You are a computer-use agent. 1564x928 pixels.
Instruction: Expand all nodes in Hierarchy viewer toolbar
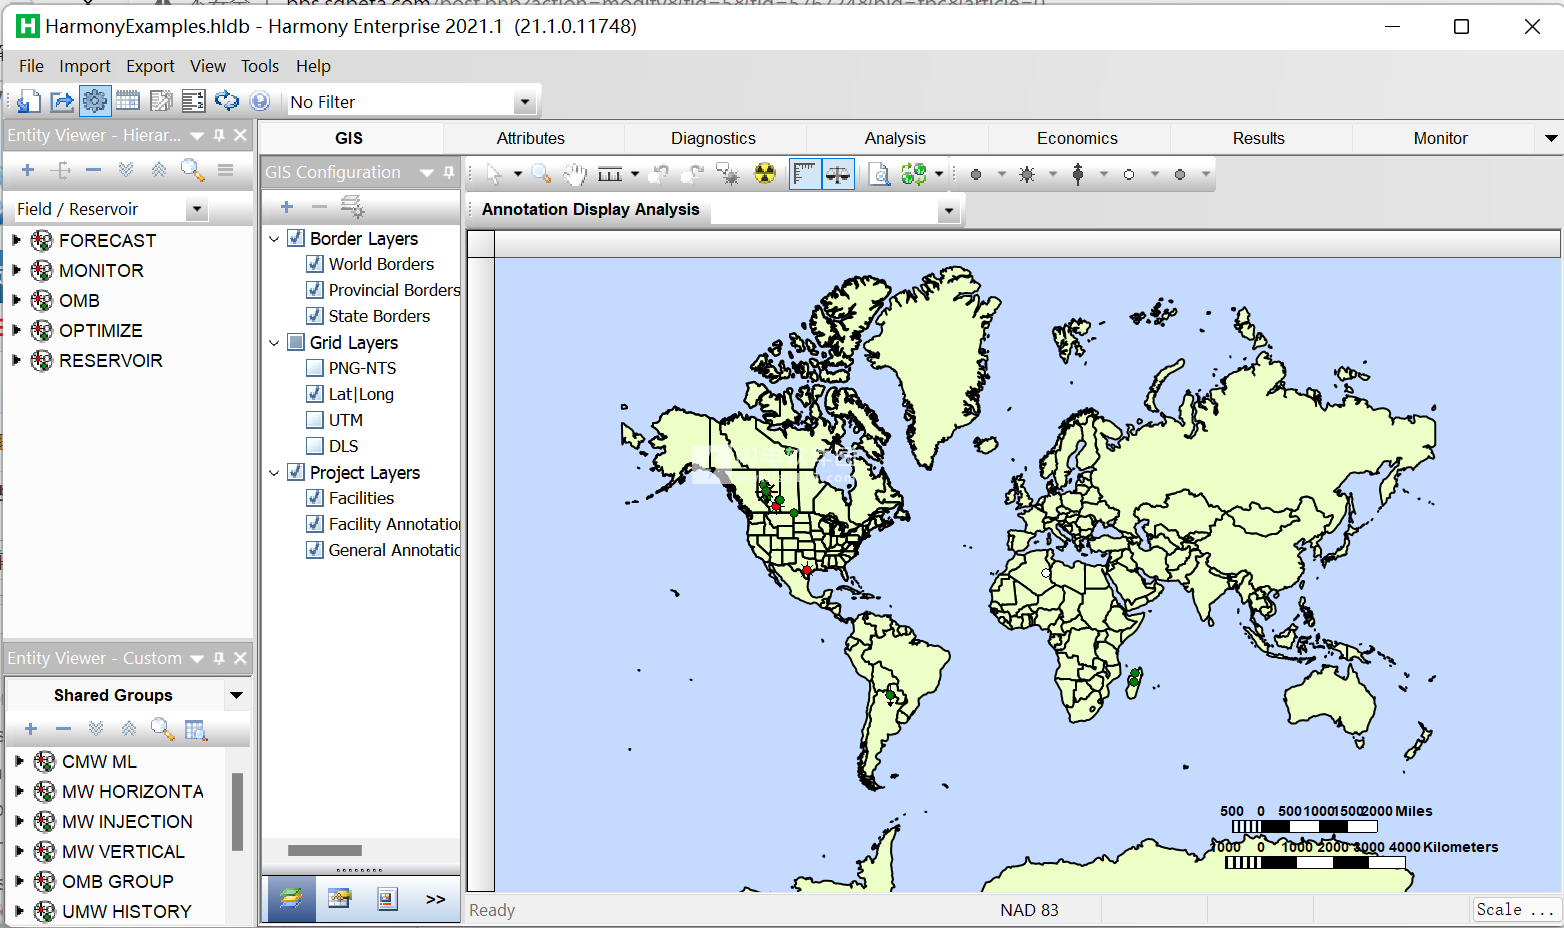point(126,170)
